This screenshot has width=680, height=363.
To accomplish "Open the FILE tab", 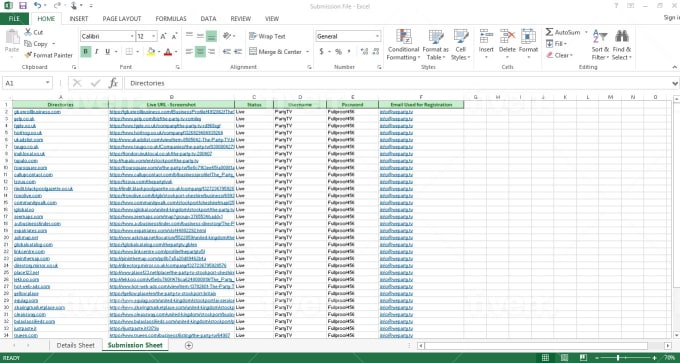I will point(14,19).
